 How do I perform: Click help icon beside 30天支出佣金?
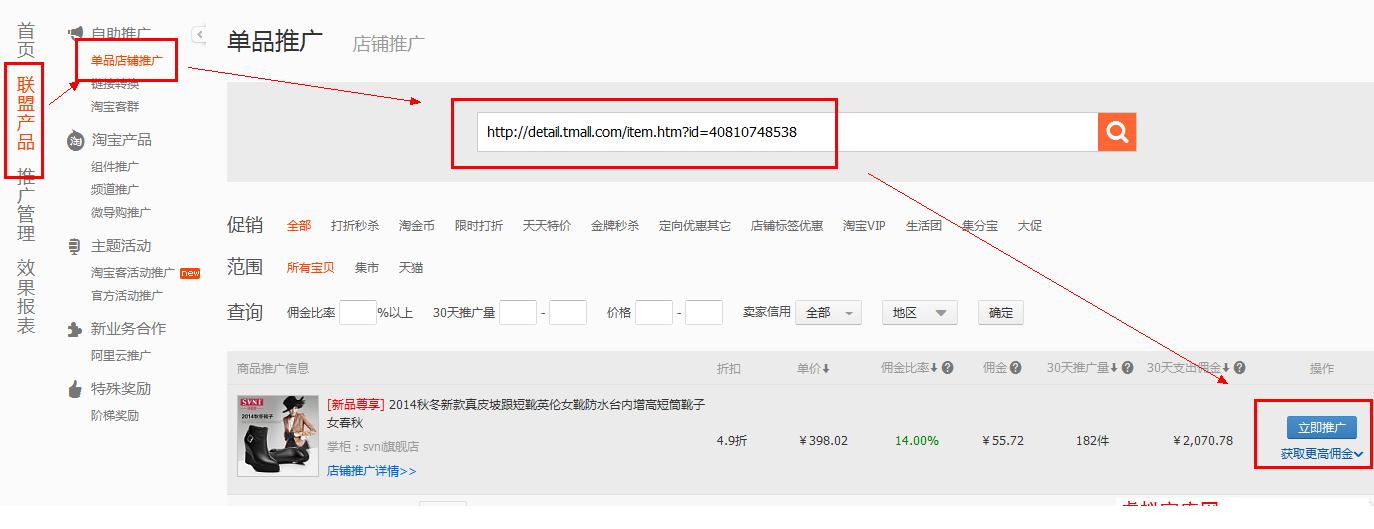1240,368
